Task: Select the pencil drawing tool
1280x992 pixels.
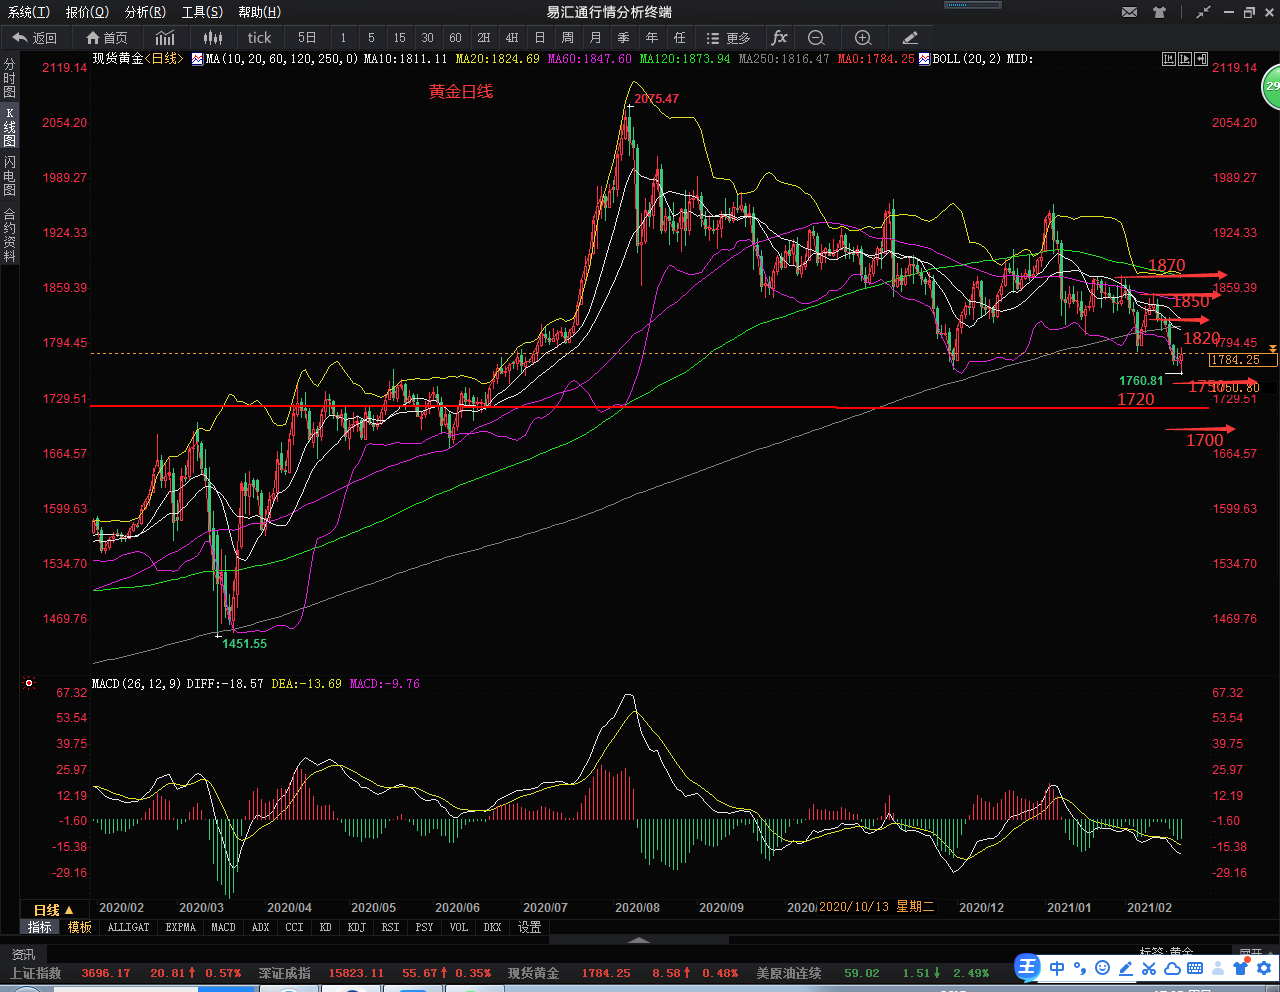Action: click(910, 38)
